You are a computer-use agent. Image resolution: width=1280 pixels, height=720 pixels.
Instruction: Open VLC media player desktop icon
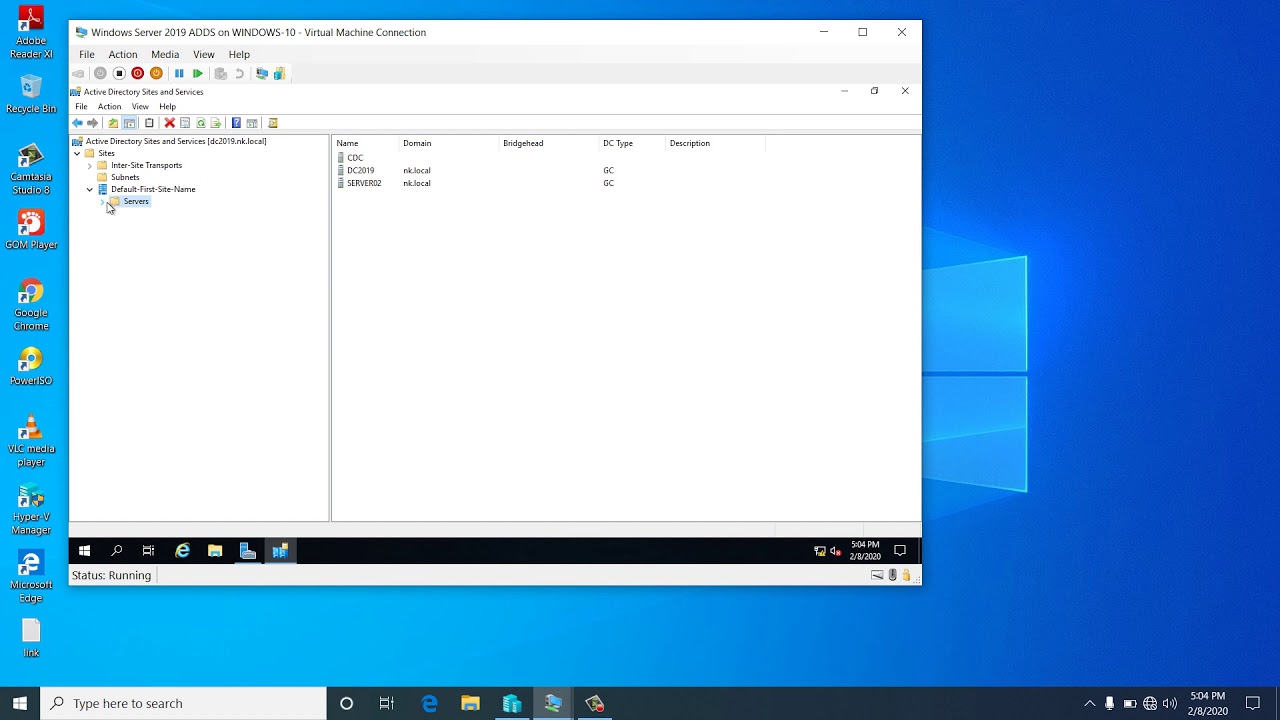pyautogui.click(x=31, y=441)
